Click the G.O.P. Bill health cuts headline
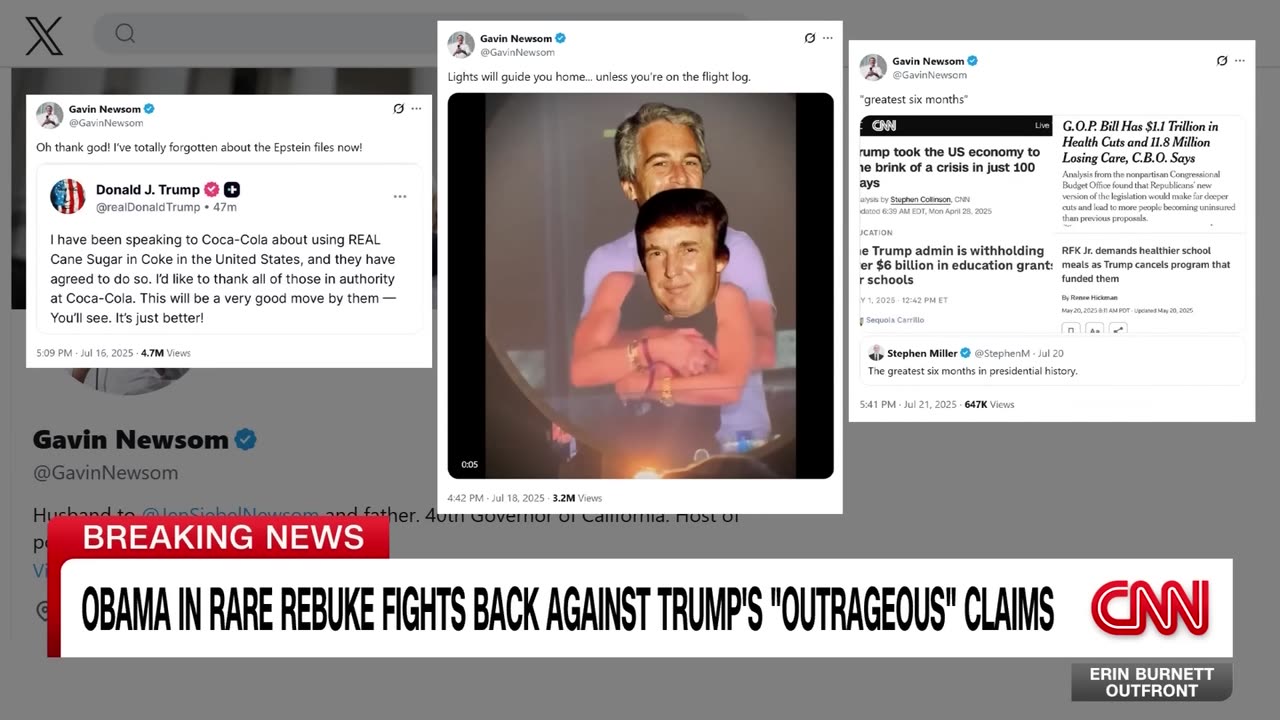Image resolution: width=1280 pixels, height=720 pixels. coord(1140,142)
